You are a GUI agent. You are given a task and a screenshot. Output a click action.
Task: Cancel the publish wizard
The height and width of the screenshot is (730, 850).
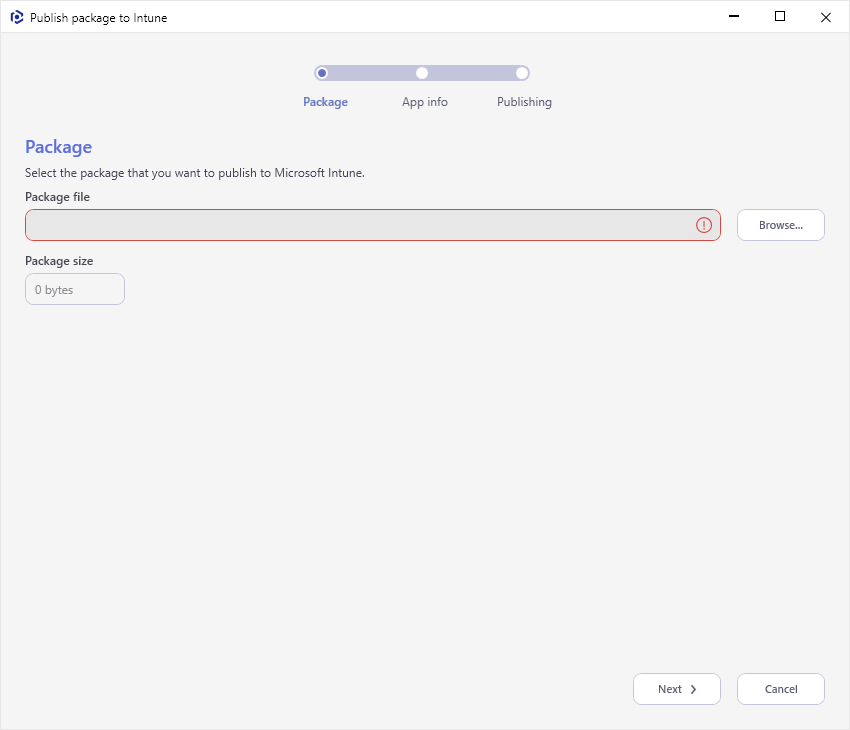(781, 689)
